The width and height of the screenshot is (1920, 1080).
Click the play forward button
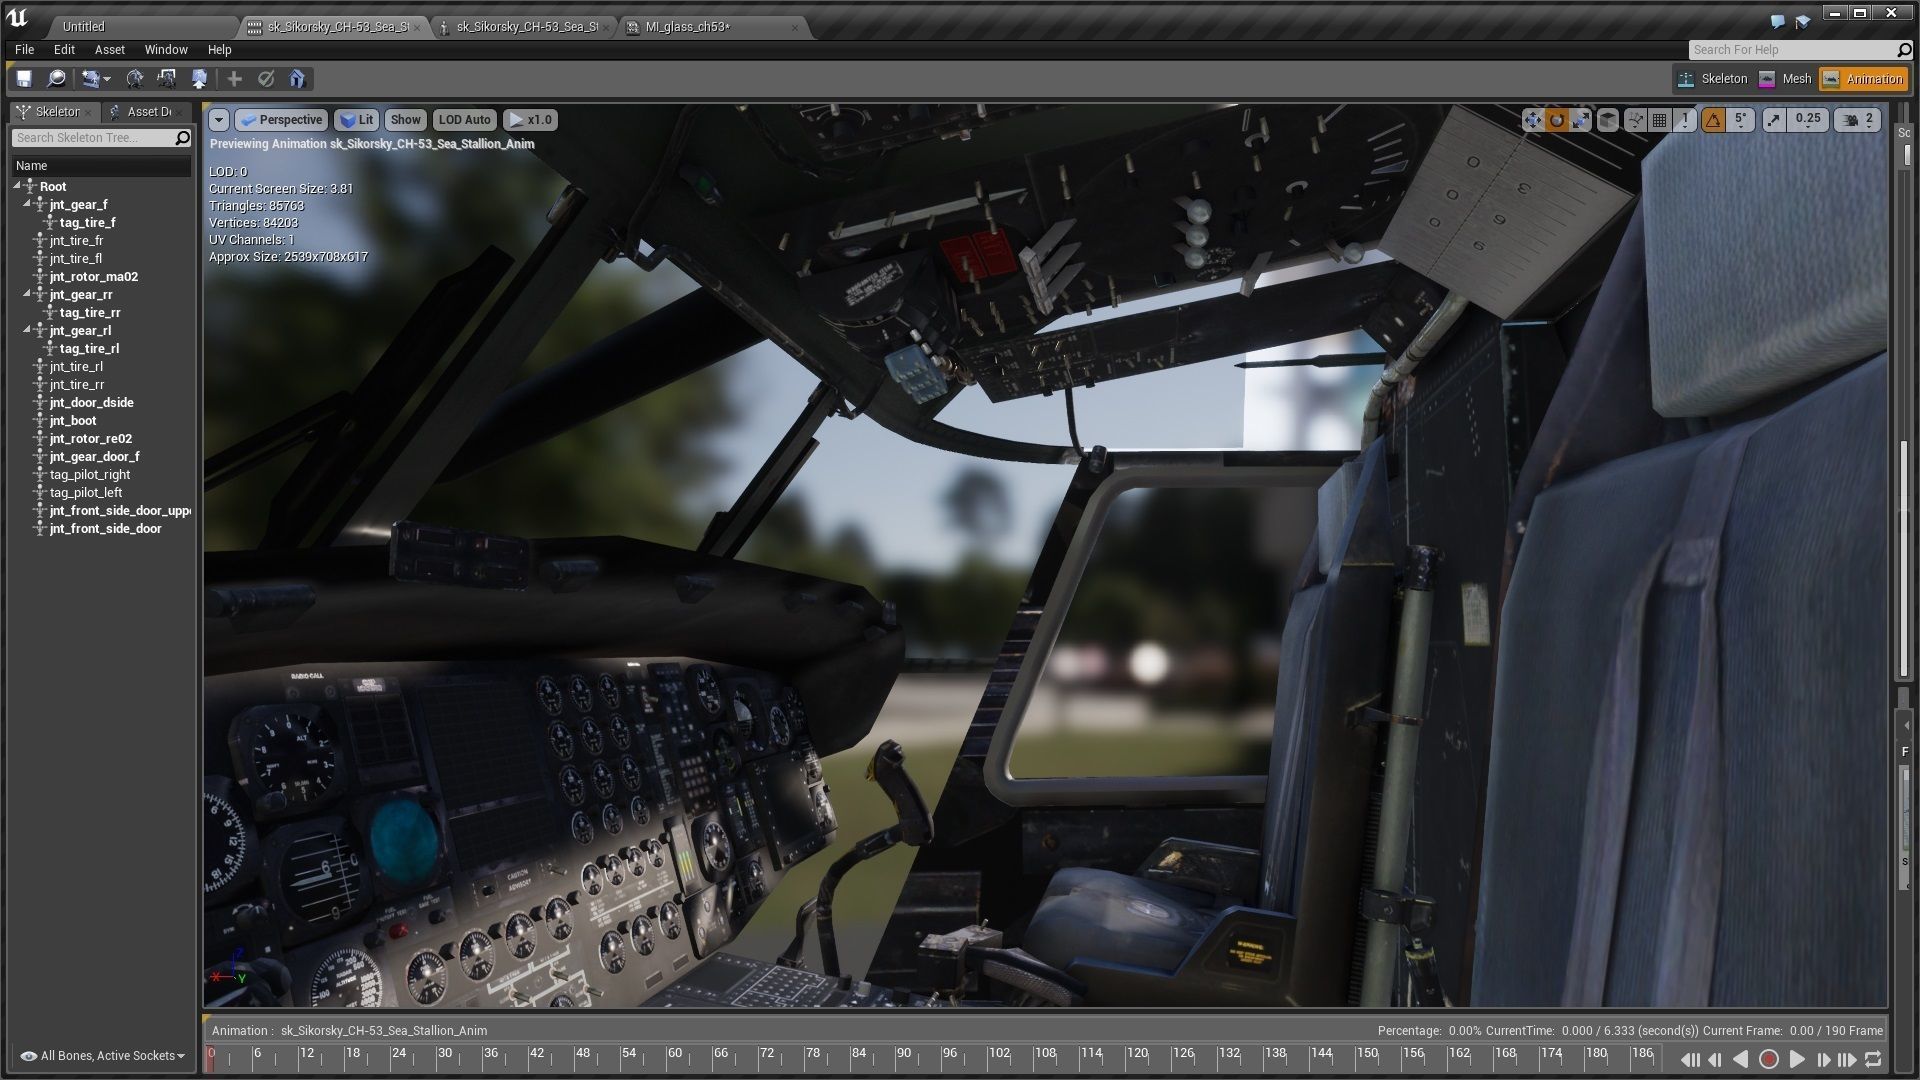1796,1059
